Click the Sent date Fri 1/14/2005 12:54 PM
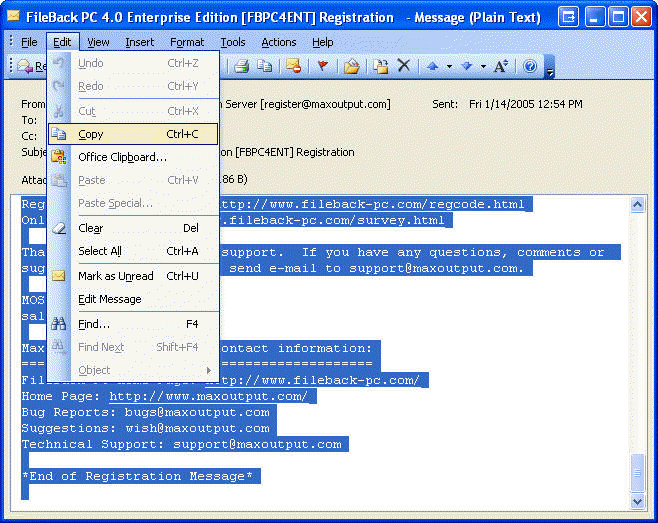The height and width of the screenshot is (523, 658). 525,104
